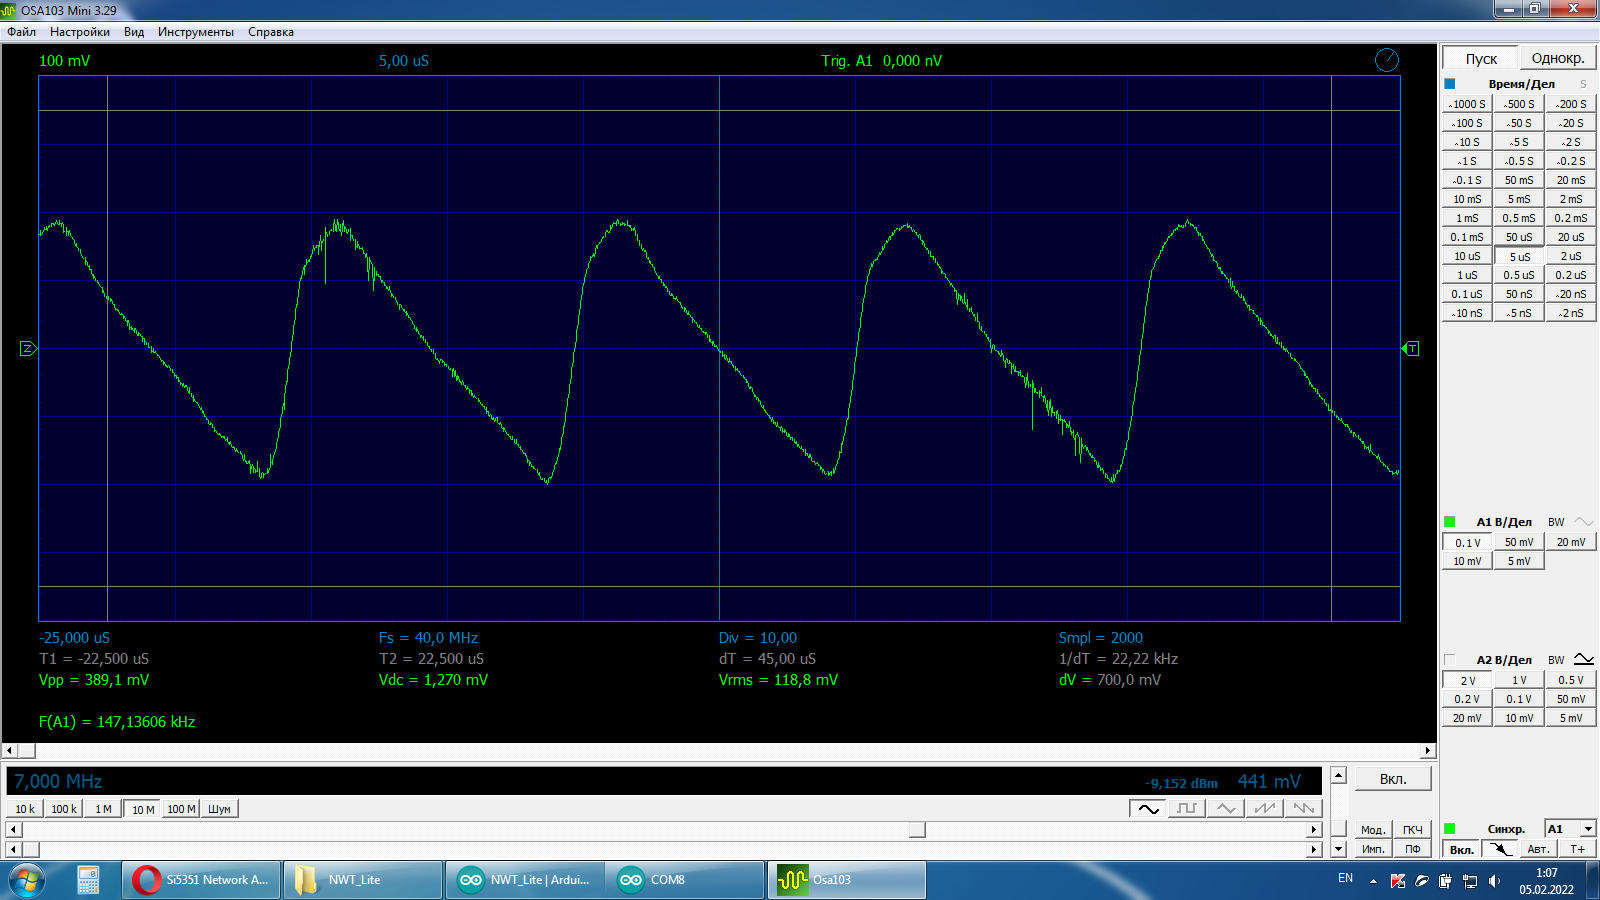The image size is (1600, 900).
Task: Set time base to 2 mS
Action: pyautogui.click(x=1571, y=199)
